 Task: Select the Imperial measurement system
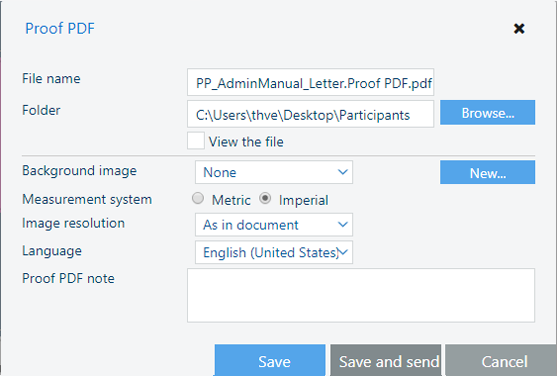pyautogui.click(x=265, y=198)
